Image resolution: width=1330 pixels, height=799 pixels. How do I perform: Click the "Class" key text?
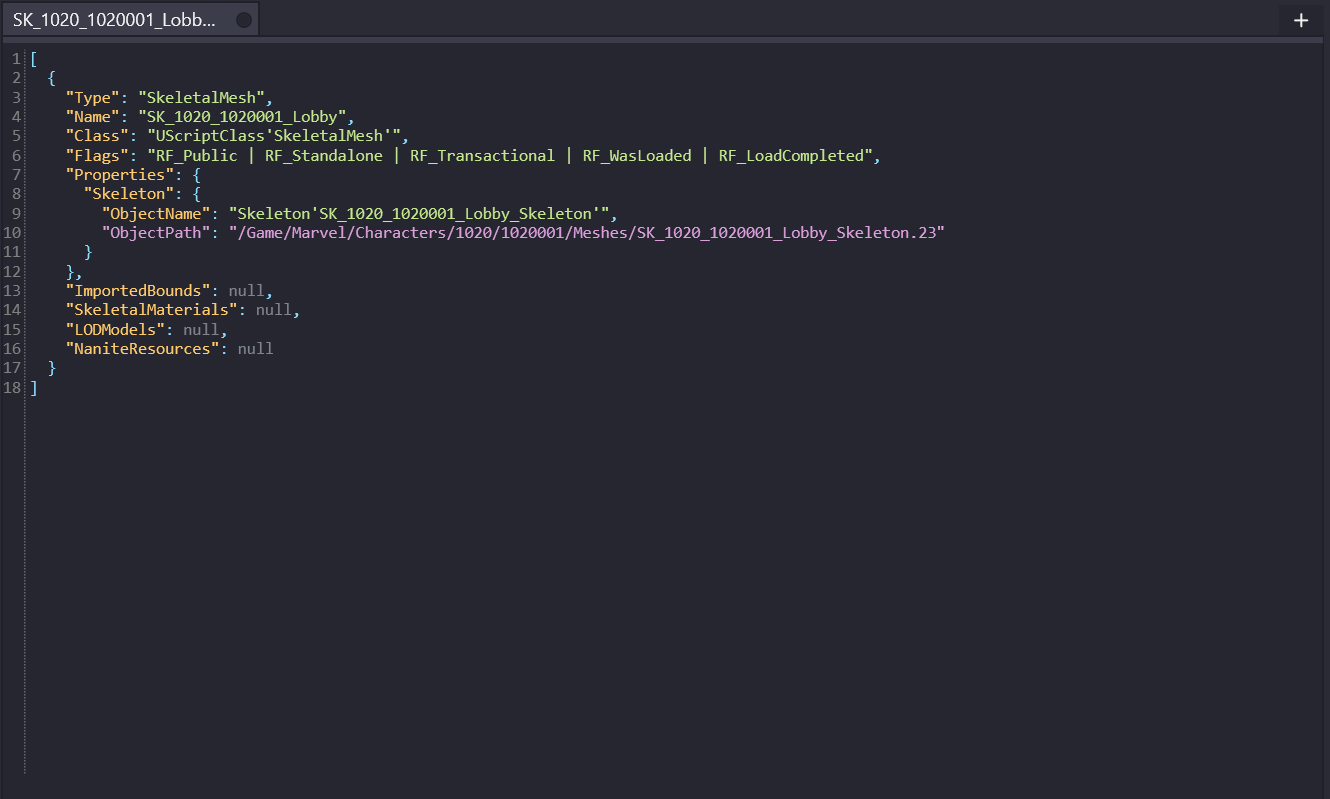pyautogui.click(x=98, y=136)
